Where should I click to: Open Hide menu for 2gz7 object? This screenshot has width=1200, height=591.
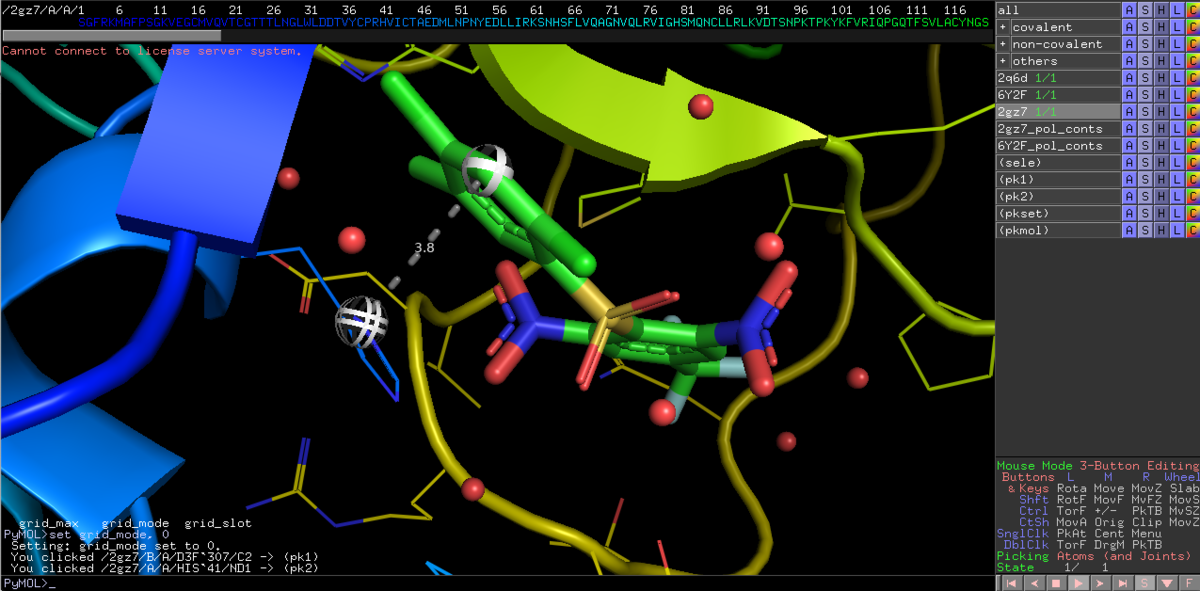(x=1161, y=112)
